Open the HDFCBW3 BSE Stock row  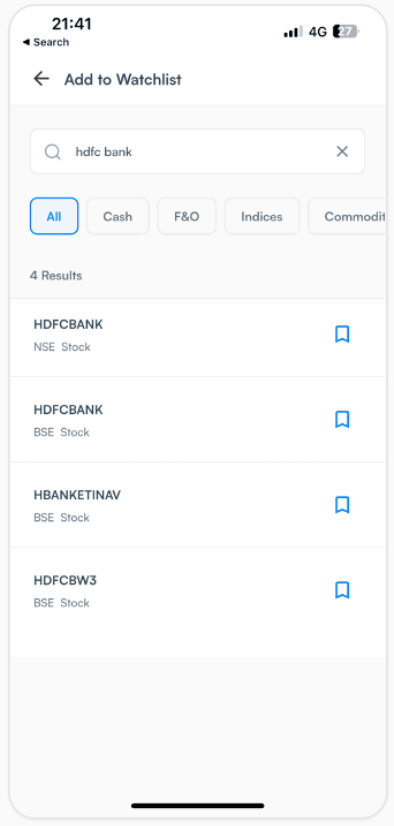pyautogui.click(x=198, y=591)
